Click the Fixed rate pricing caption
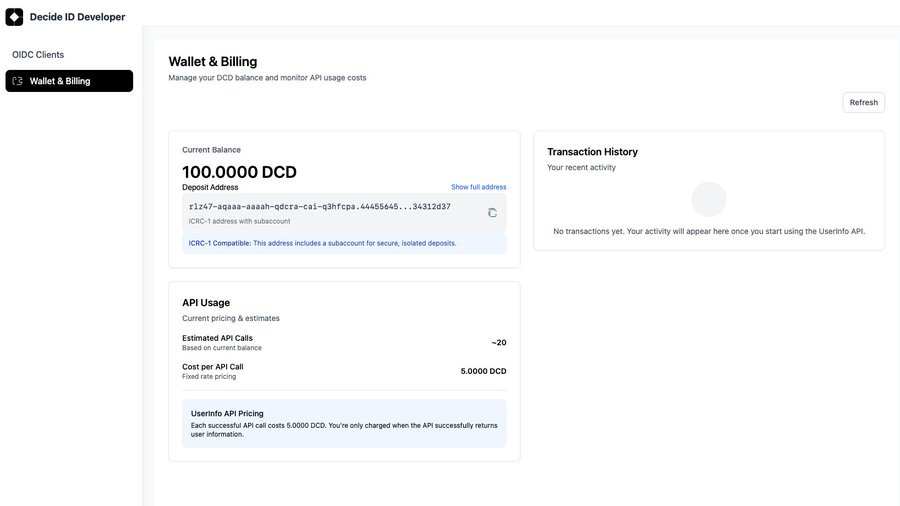 (x=209, y=376)
